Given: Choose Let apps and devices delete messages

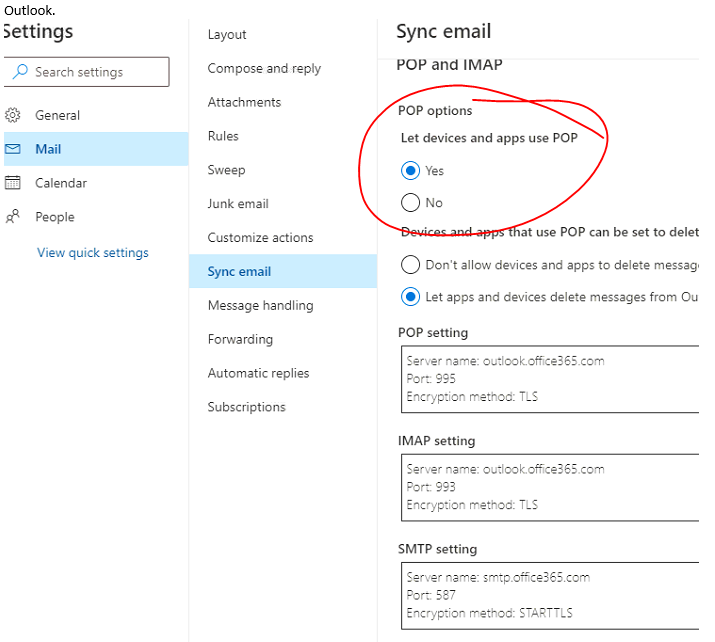Looking at the screenshot, I should click(410, 297).
